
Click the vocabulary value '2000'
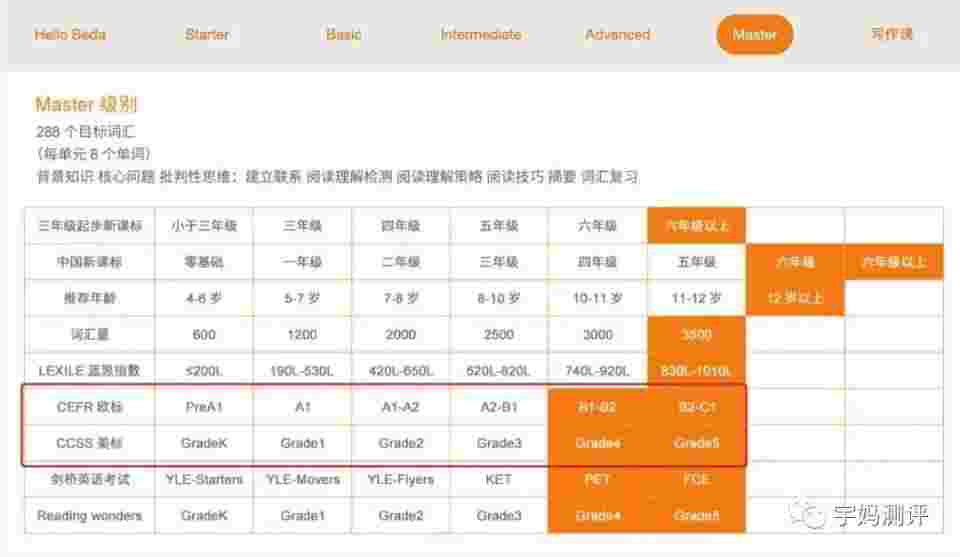click(x=400, y=334)
